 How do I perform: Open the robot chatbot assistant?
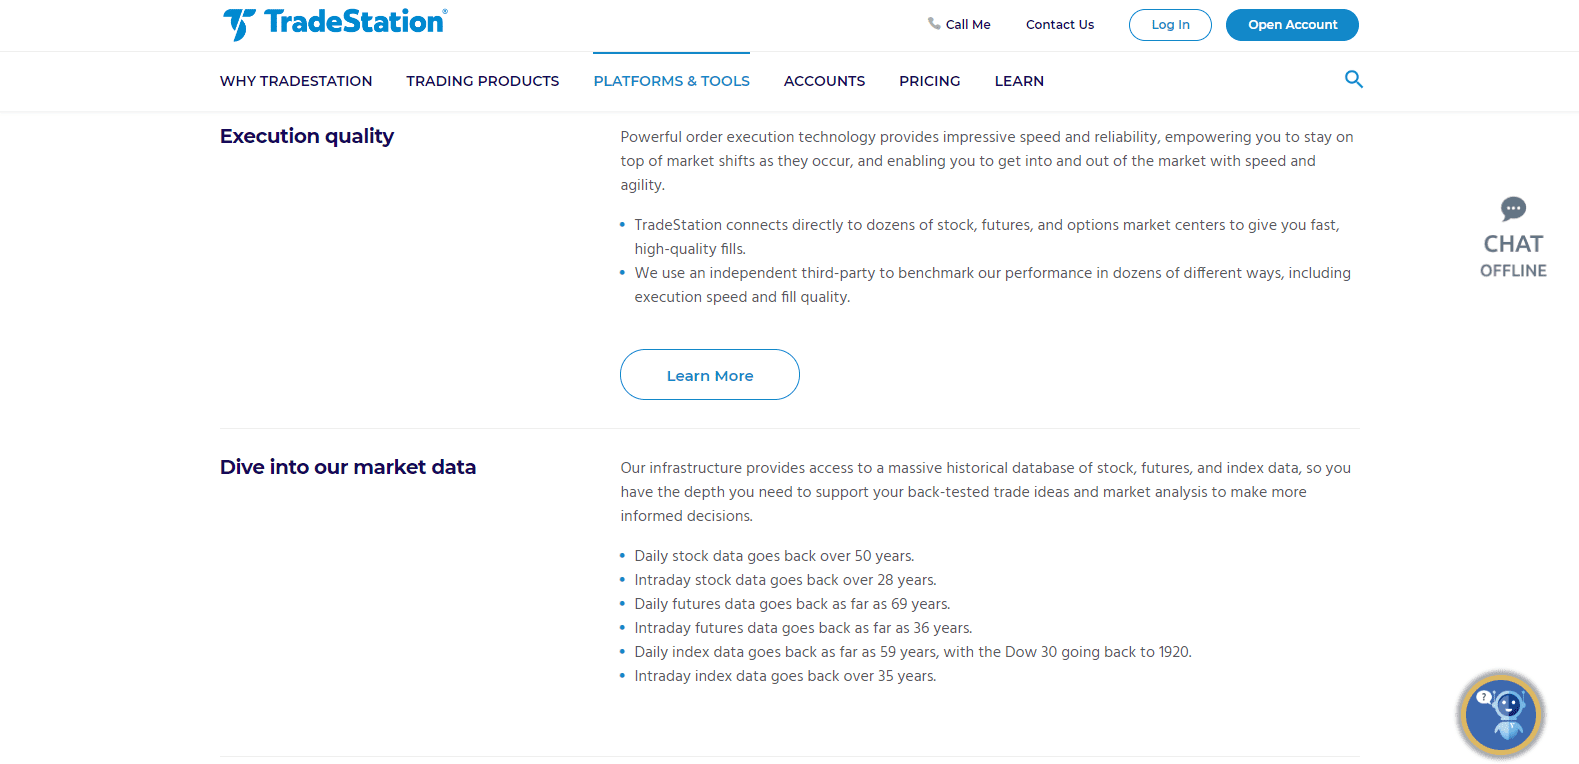1500,714
